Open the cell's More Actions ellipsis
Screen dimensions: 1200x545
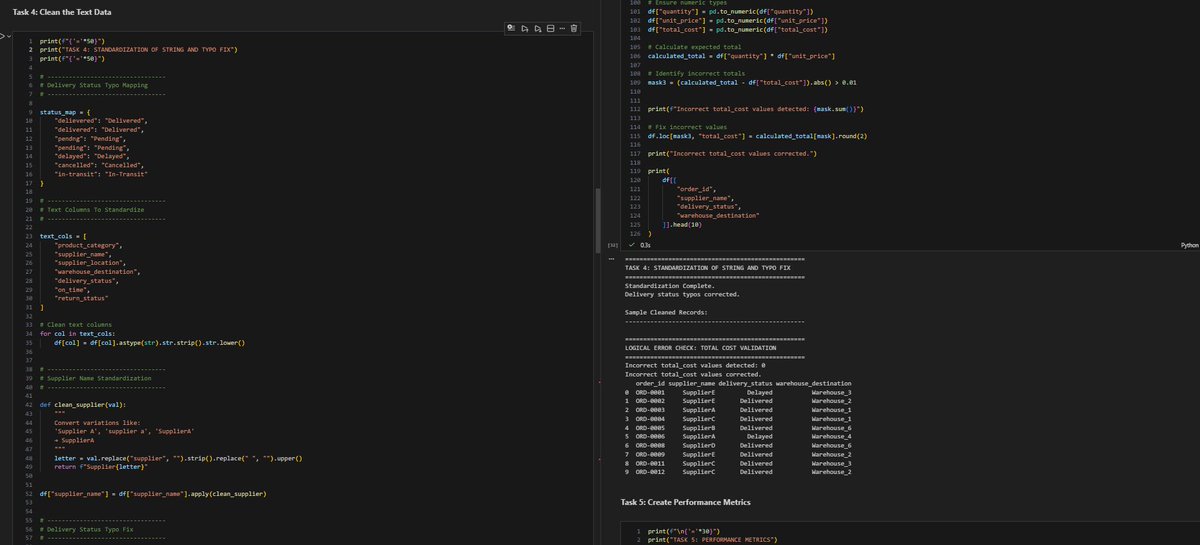tap(562, 28)
